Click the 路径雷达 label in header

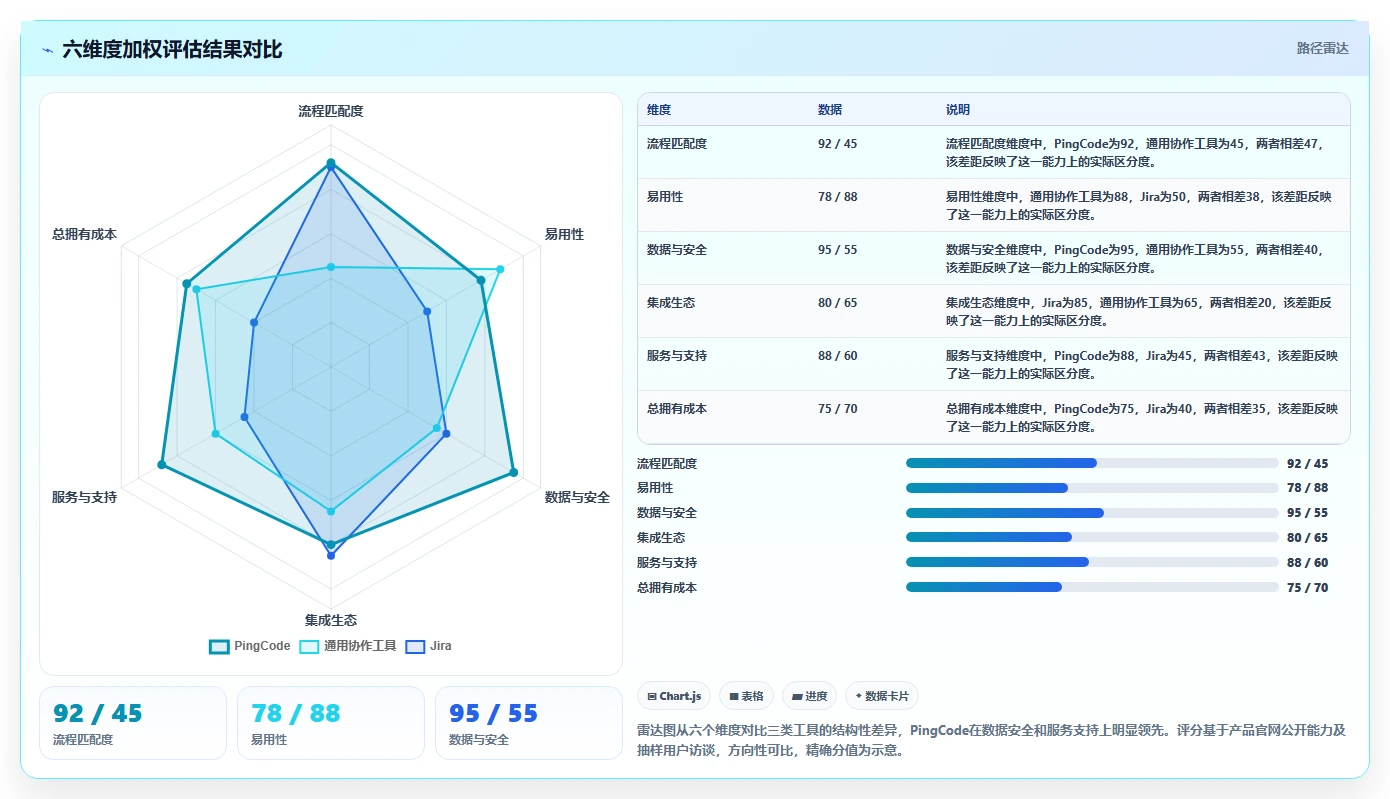coord(1322,48)
